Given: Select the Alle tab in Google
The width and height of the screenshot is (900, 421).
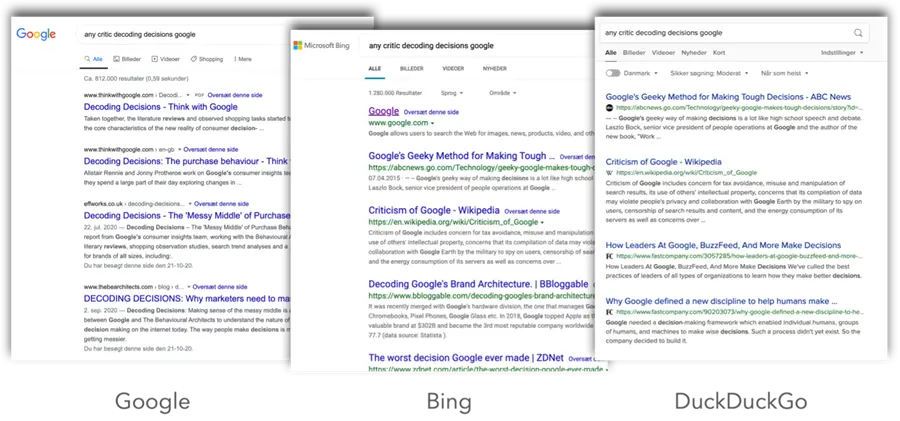Looking at the screenshot, I should click(94, 59).
